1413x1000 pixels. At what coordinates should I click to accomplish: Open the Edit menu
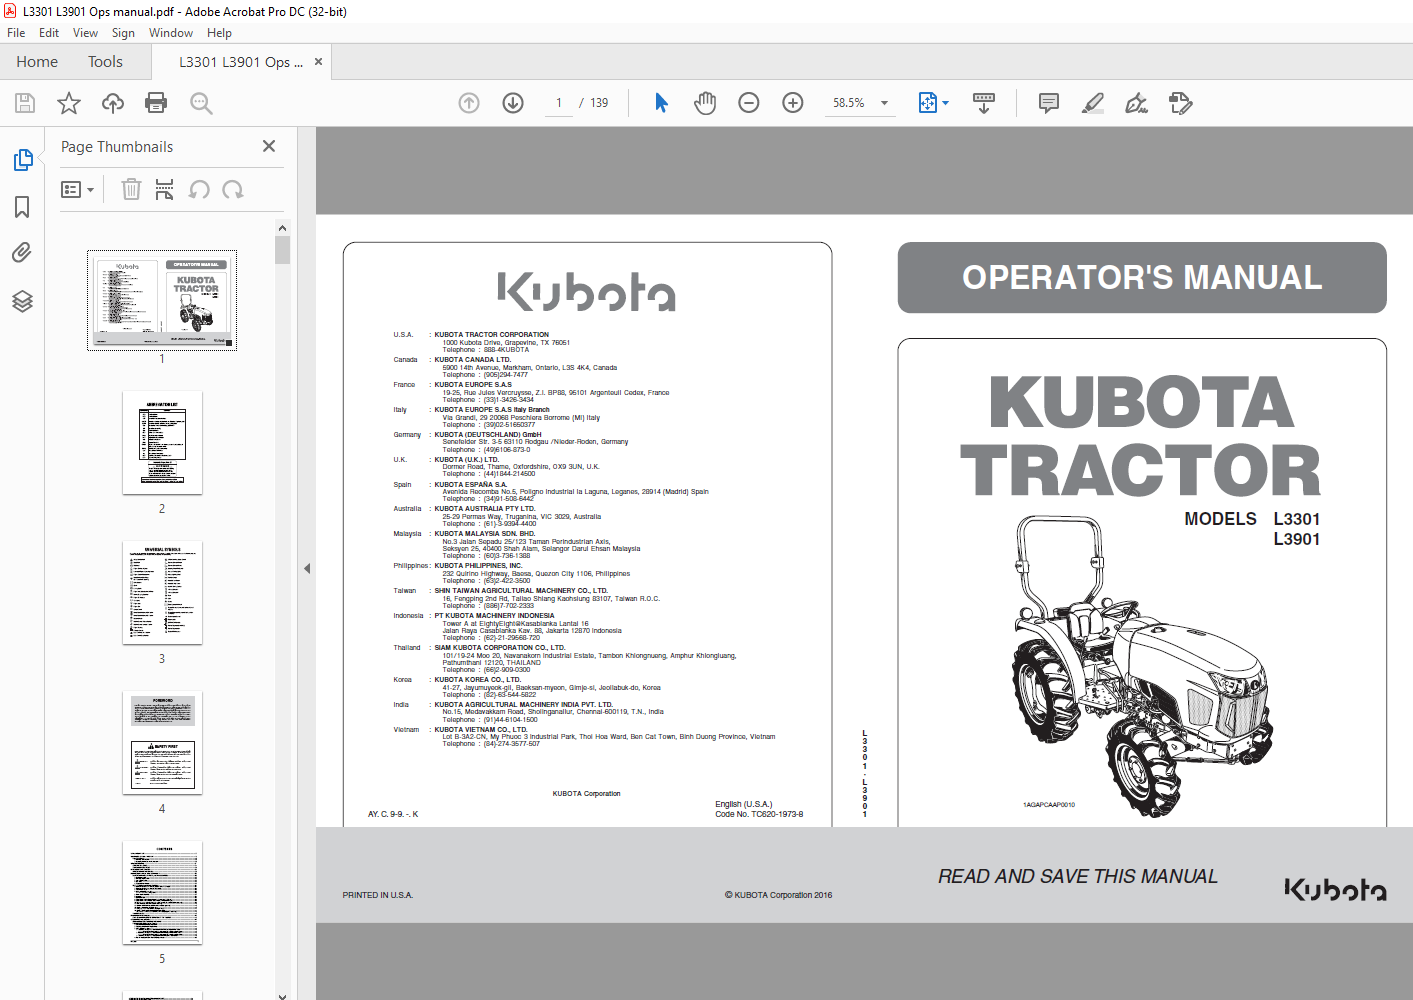(x=49, y=33)
